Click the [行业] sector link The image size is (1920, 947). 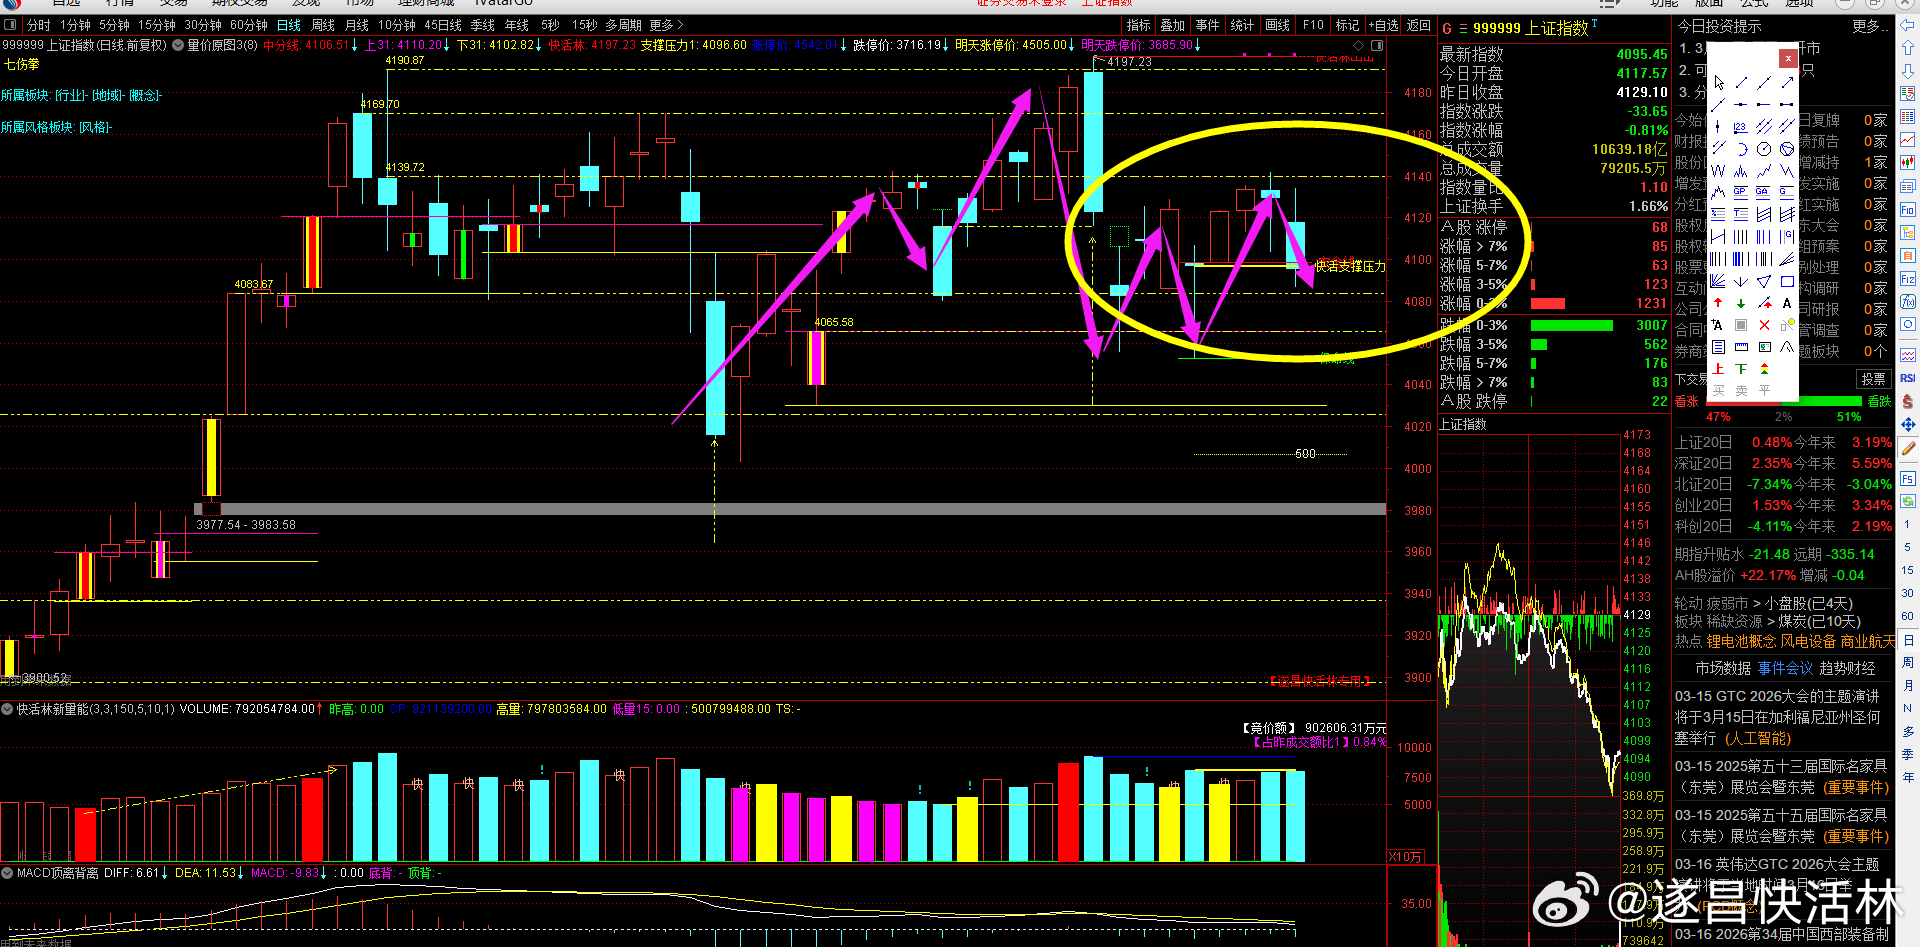[x=70, y=95]
